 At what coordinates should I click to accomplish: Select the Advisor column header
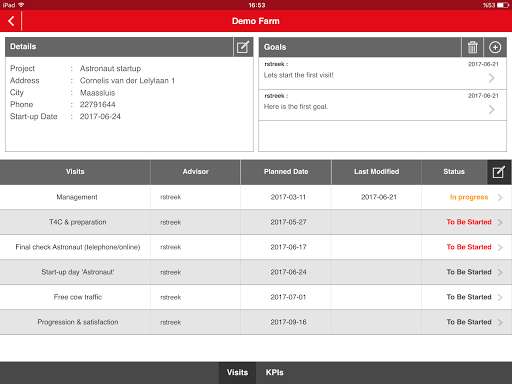[195, 172]
